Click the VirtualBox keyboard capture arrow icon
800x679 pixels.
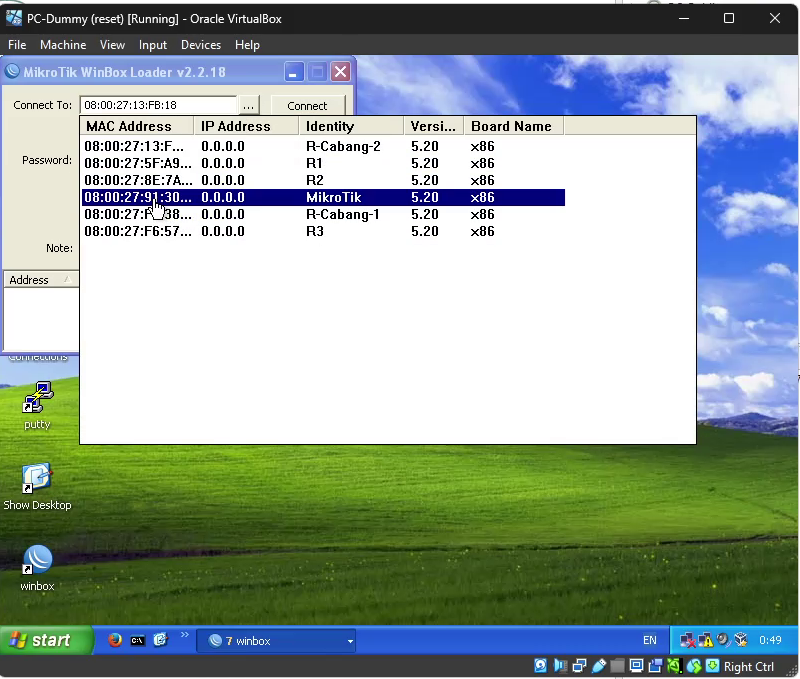pyautogui.click(x=713, y=666)
